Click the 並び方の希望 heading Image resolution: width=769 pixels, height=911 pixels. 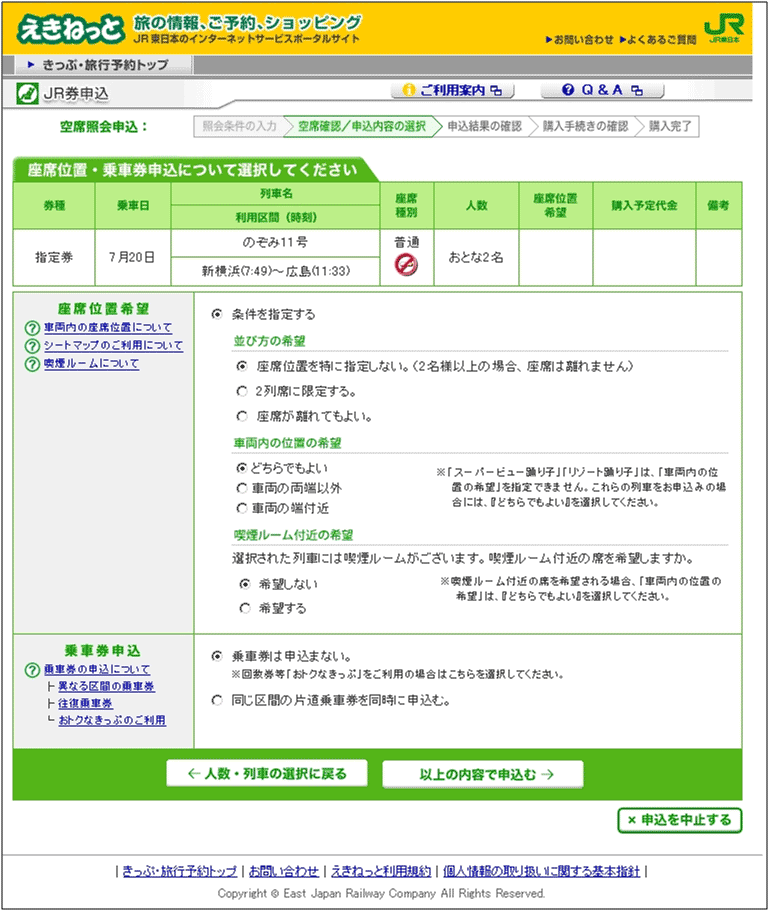tap(269, 341)
